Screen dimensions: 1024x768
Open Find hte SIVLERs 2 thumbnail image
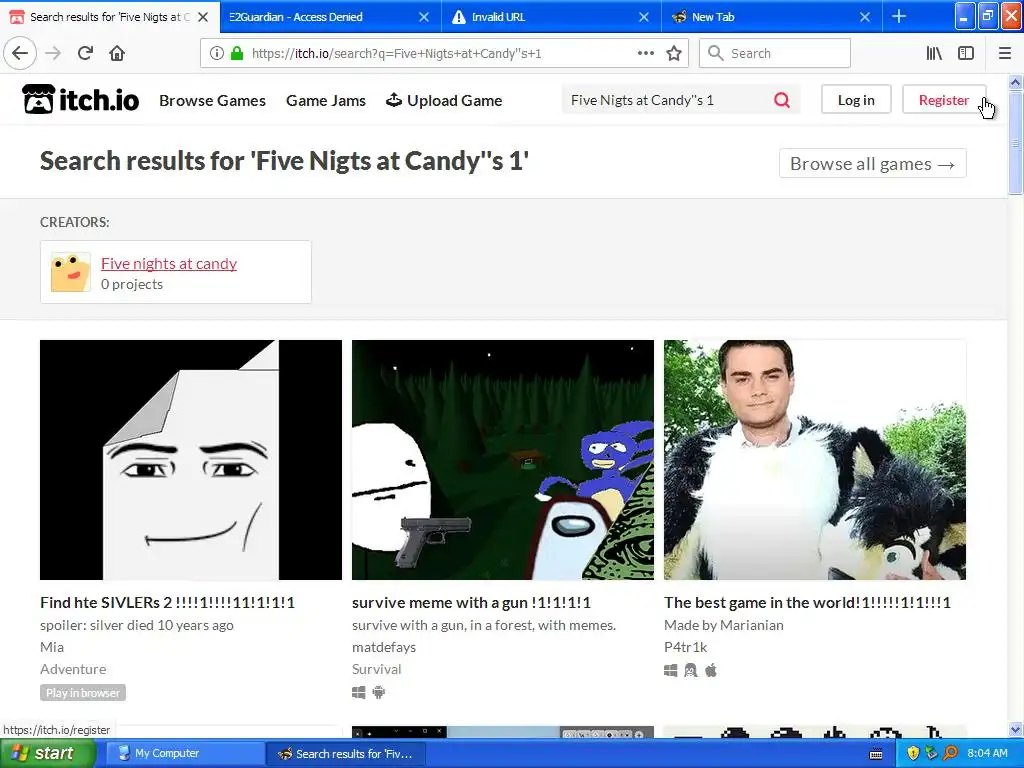coord(191,460)
